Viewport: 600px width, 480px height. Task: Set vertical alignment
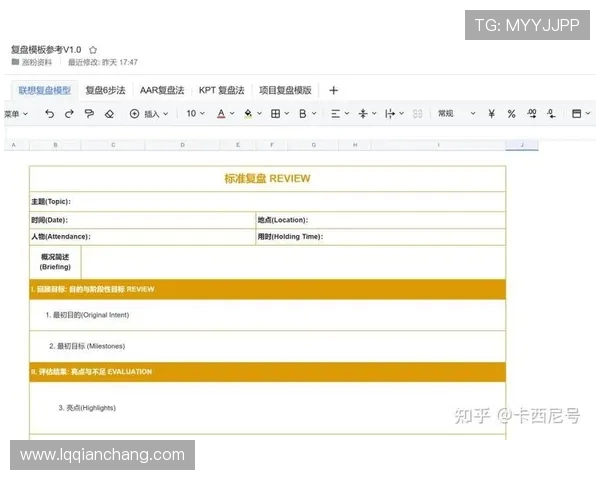pos(363,114)
